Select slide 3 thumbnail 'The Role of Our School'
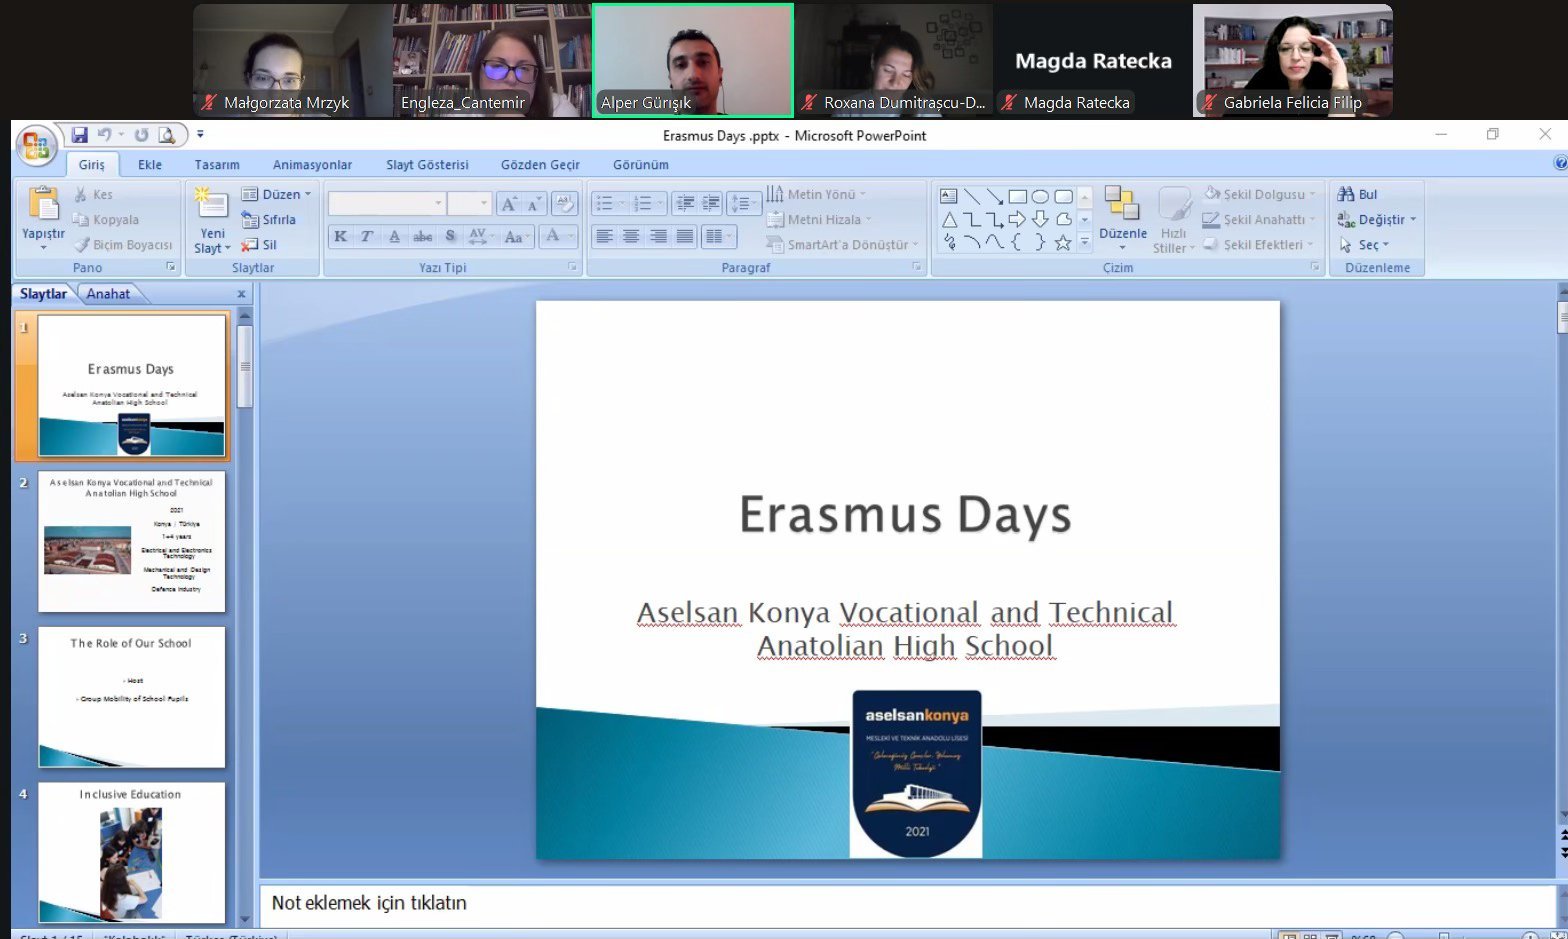 [131, 697]
